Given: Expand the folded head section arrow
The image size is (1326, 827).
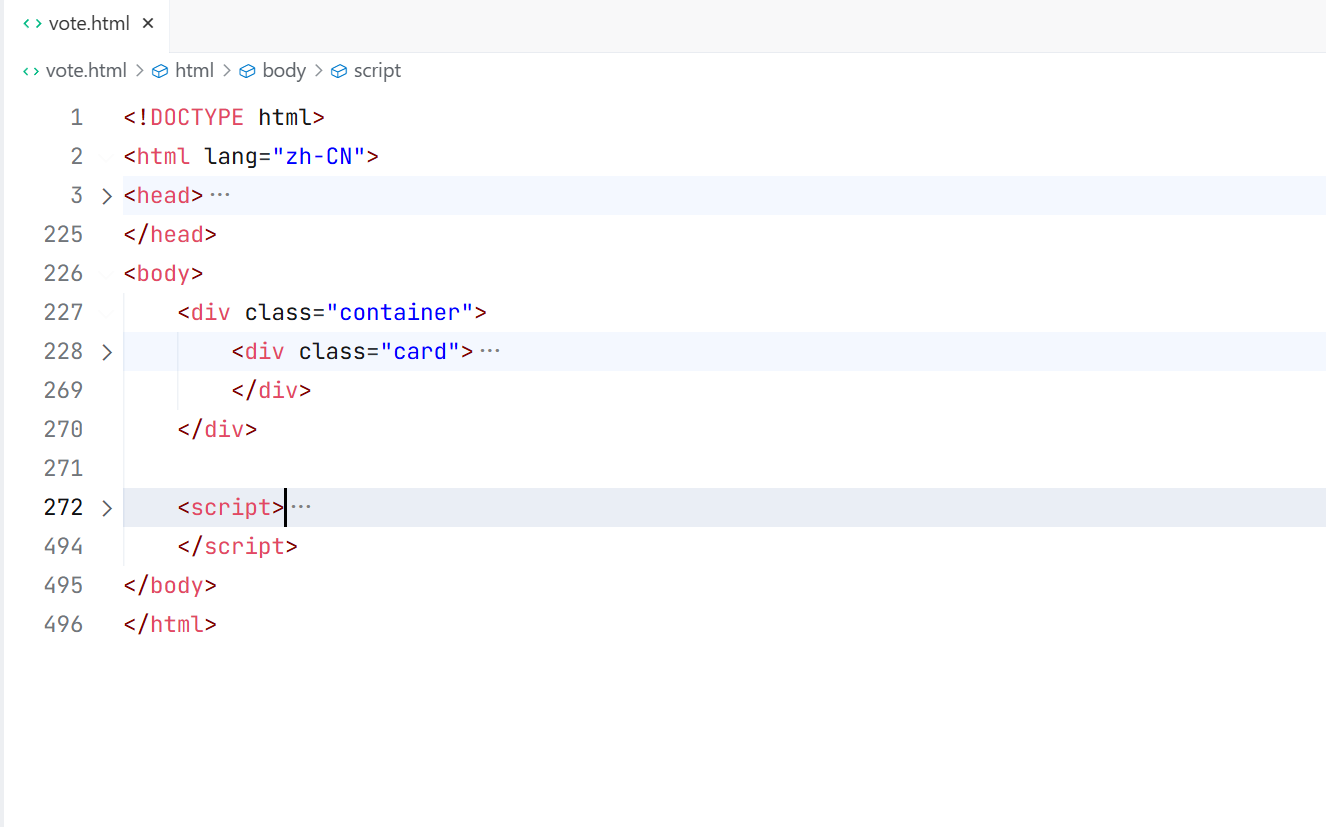Looking at the screenshot, I should (107, 196).
